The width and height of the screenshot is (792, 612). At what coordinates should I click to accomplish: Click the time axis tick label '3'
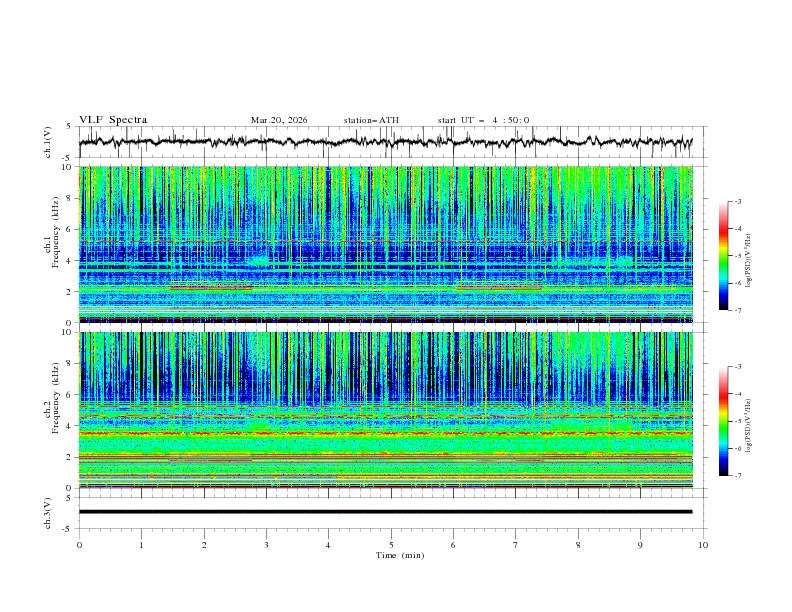(x=266, y=545)
